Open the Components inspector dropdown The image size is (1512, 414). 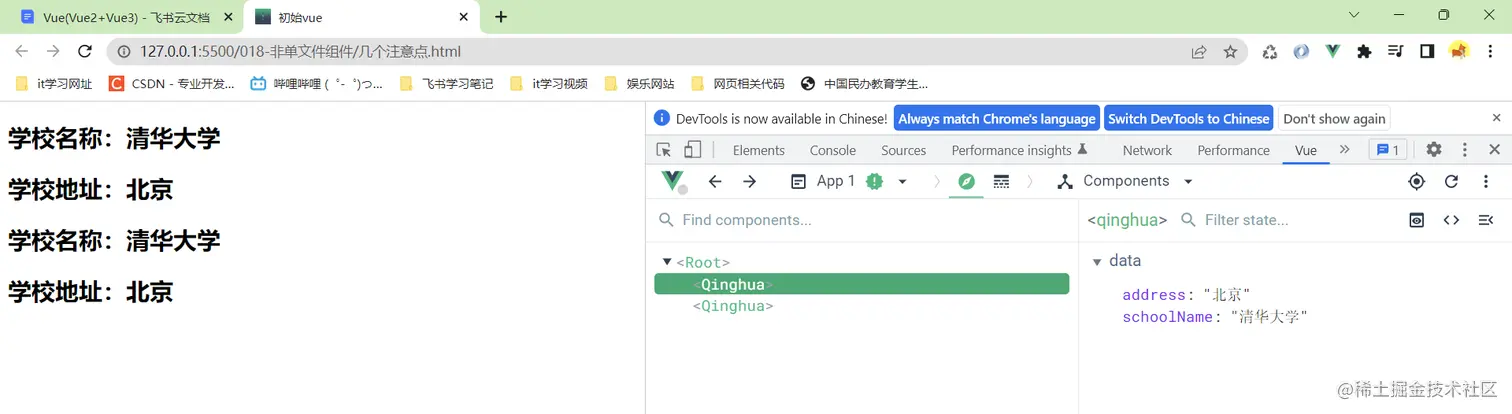pyautogui.click(x=1125, y=181)
